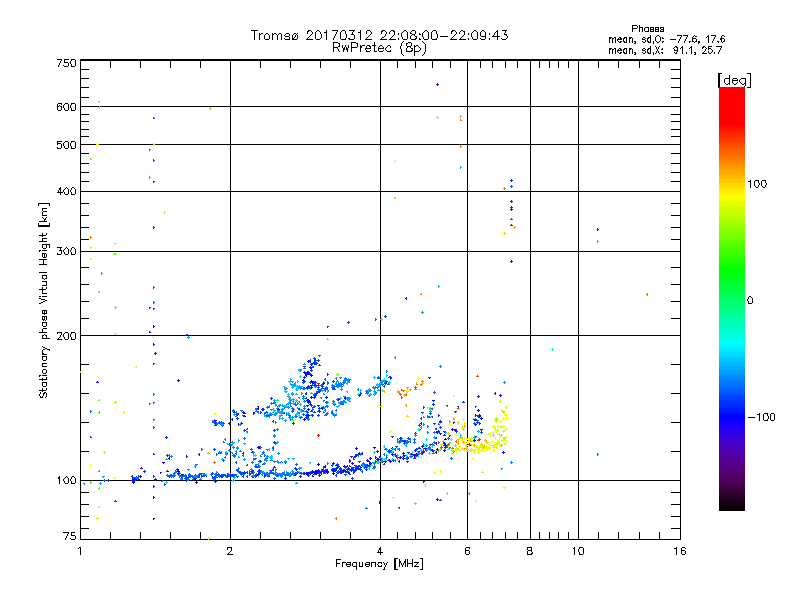Viewport: 800px width, 600px height.
Task: Click the frequency axis tick label "1"
Action: pos(80,551)
